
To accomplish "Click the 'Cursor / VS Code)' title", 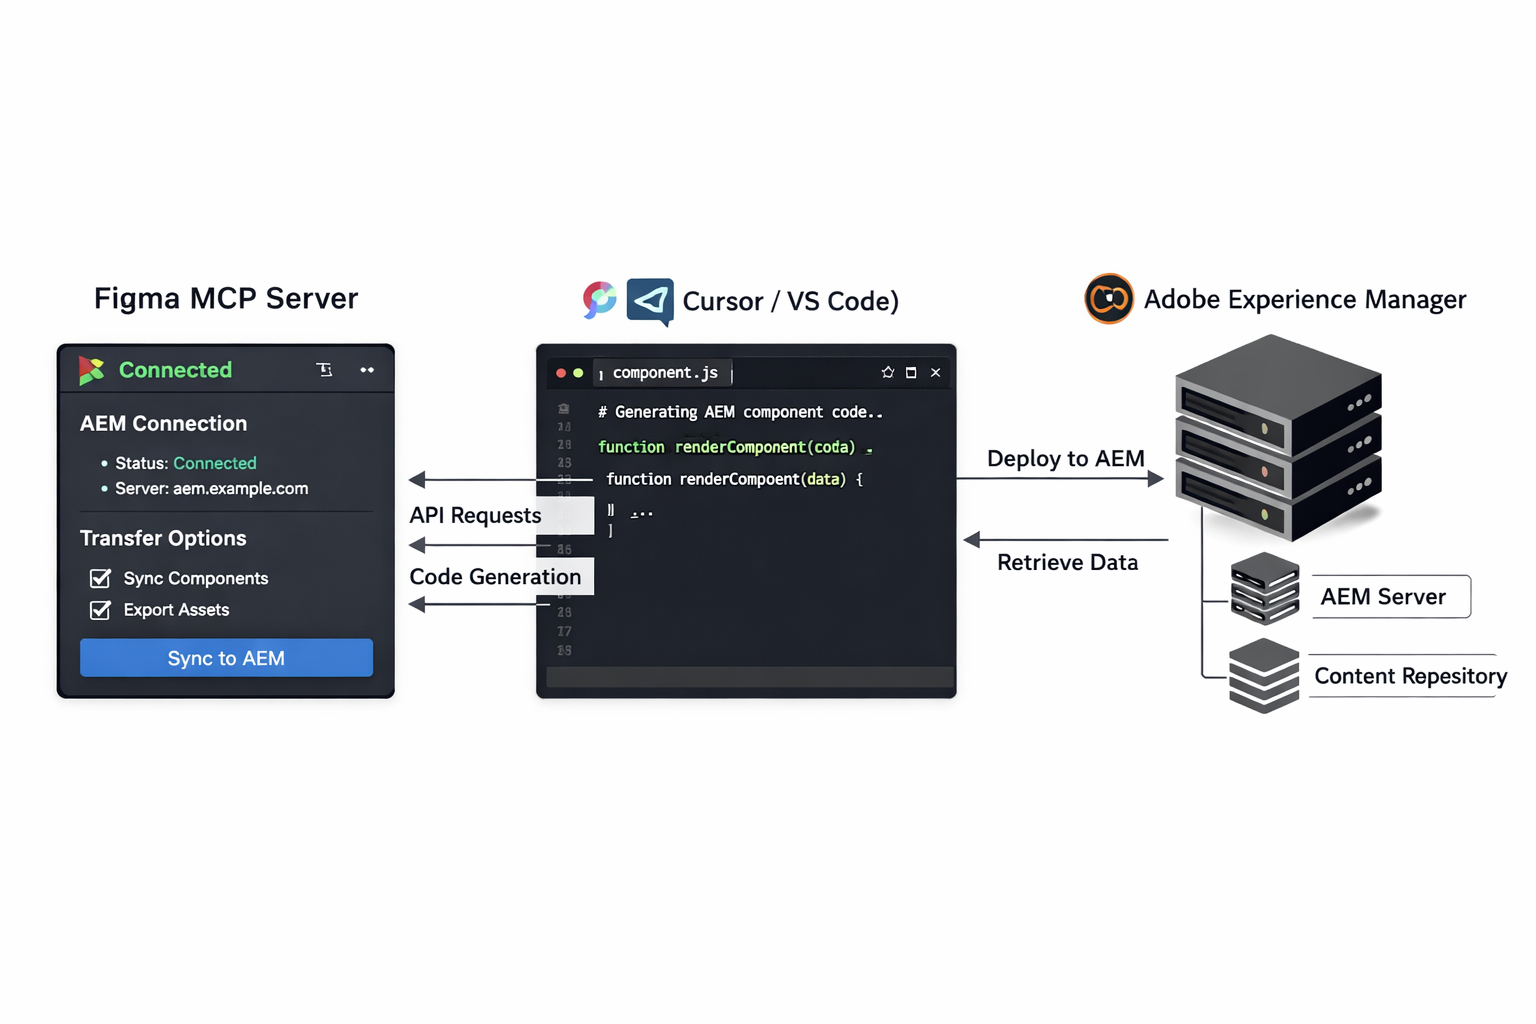I will tap(790, 301).
